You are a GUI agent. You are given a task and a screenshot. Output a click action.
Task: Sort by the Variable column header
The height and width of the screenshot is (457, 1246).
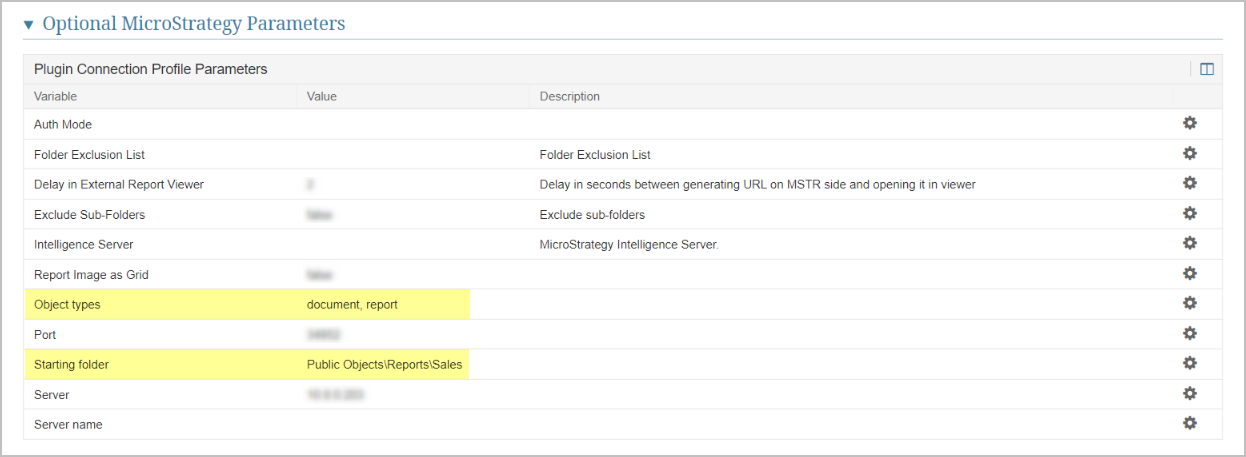pos(56,97)
